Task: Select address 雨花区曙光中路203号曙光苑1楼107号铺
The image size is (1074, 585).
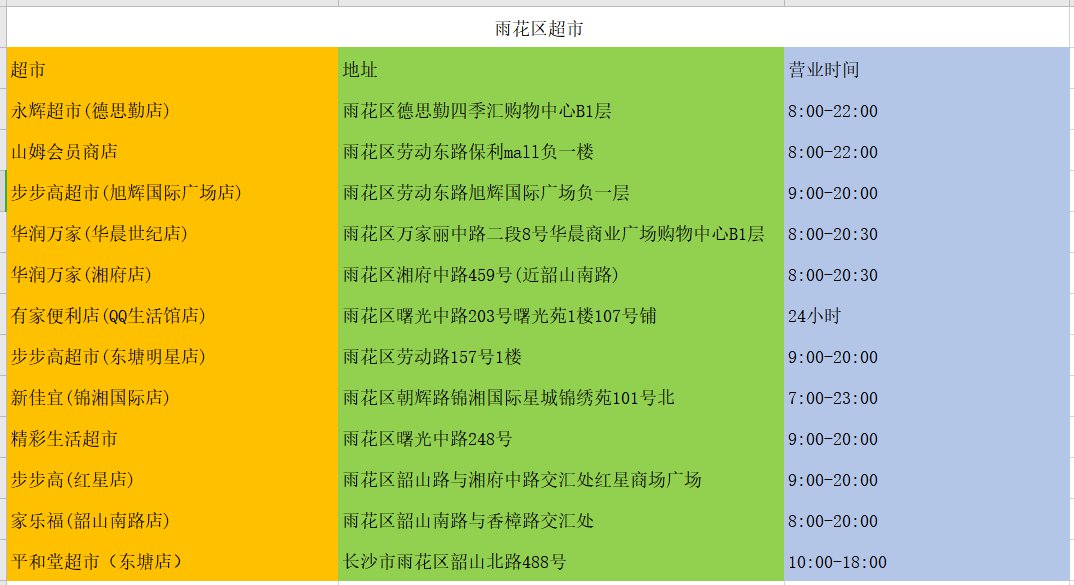Action: (561, 316)
